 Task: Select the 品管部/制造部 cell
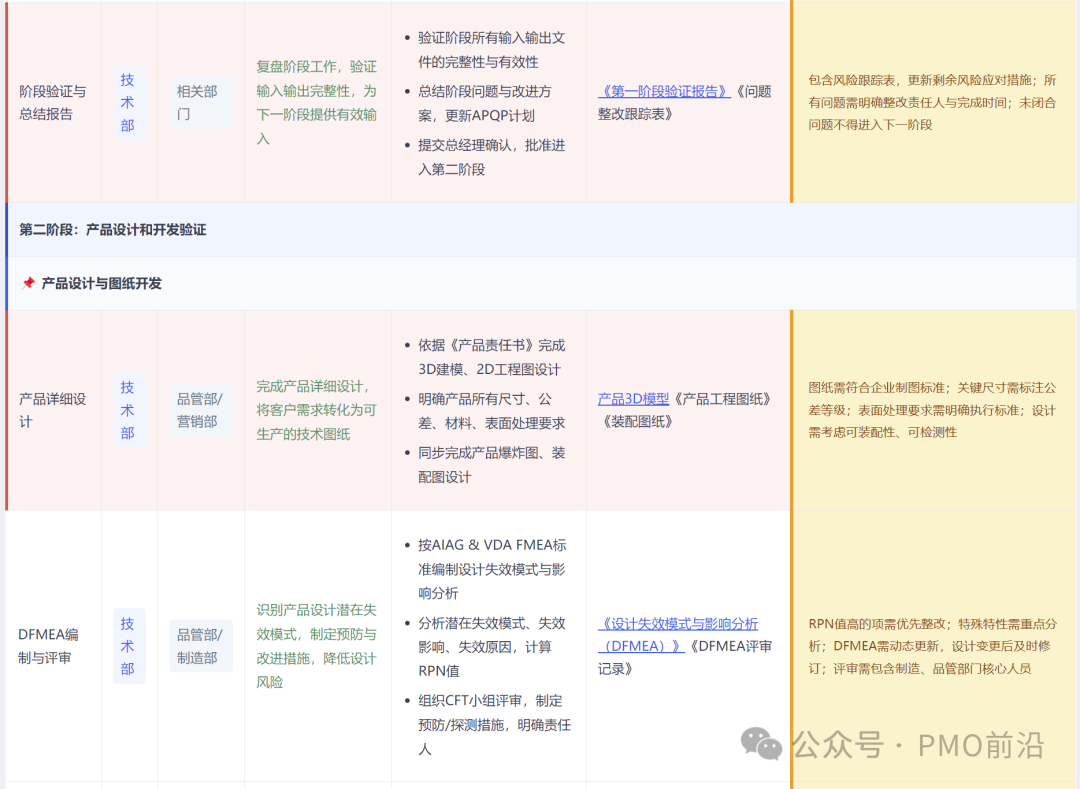coord(200,646)
